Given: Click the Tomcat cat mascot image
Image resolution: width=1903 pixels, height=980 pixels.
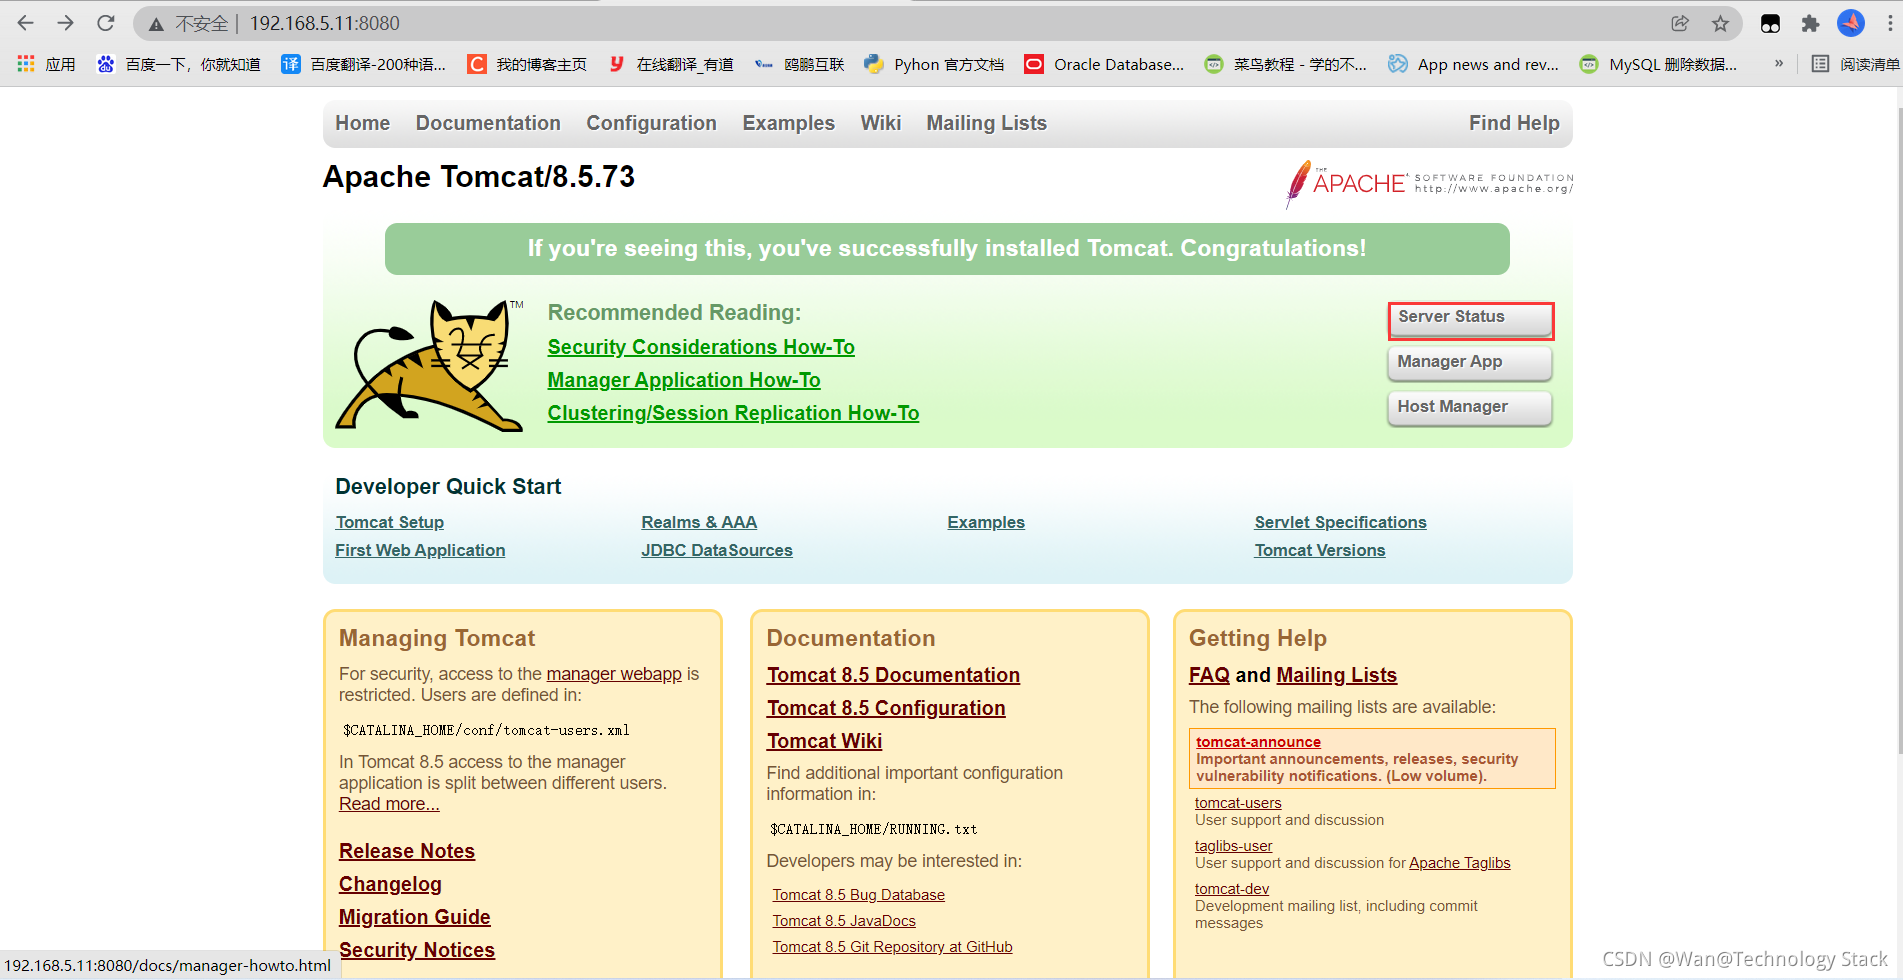Looking at the screenshot, I should pos(429,365).
